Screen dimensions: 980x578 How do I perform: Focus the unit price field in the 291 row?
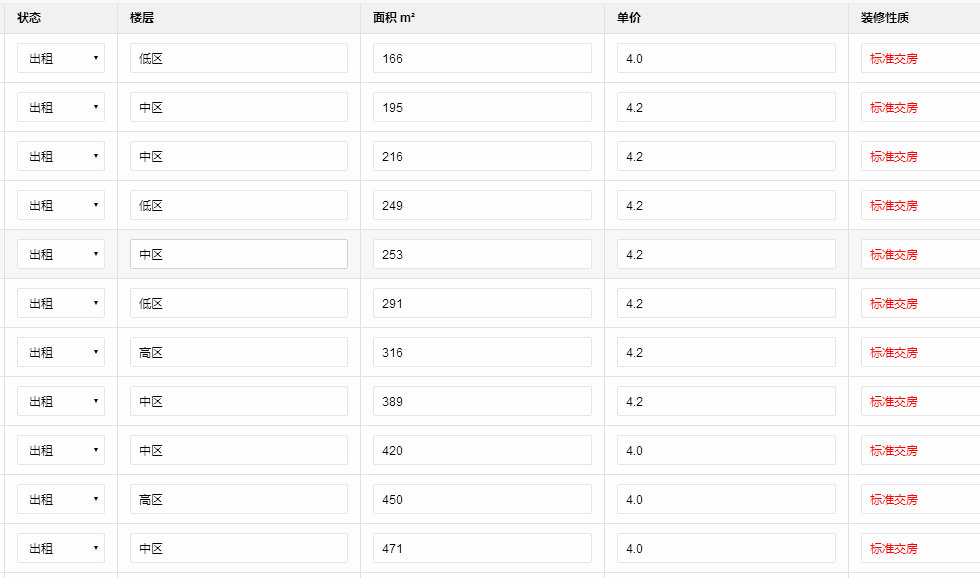[x=726, y=304]
